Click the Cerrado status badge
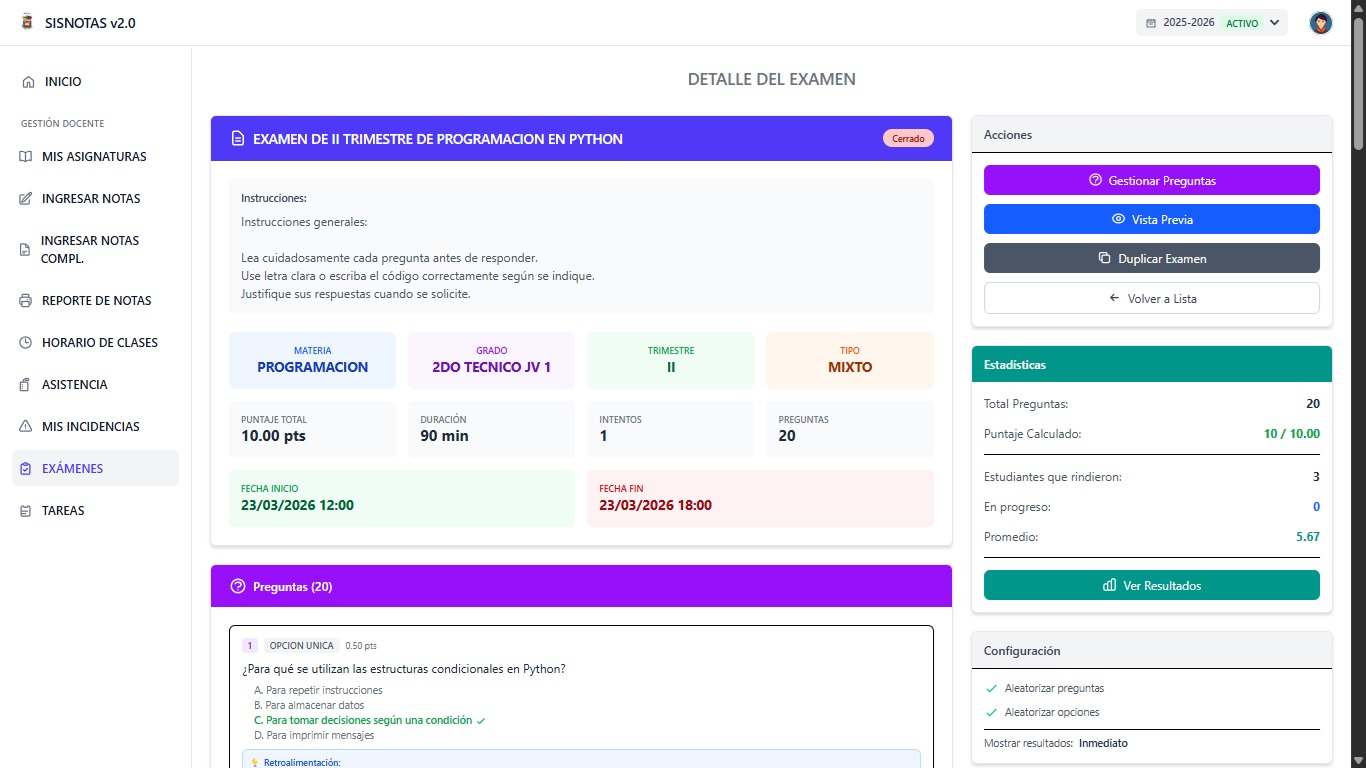Image resolution: width=1366 pixels, height=768 pixels. 908,139
